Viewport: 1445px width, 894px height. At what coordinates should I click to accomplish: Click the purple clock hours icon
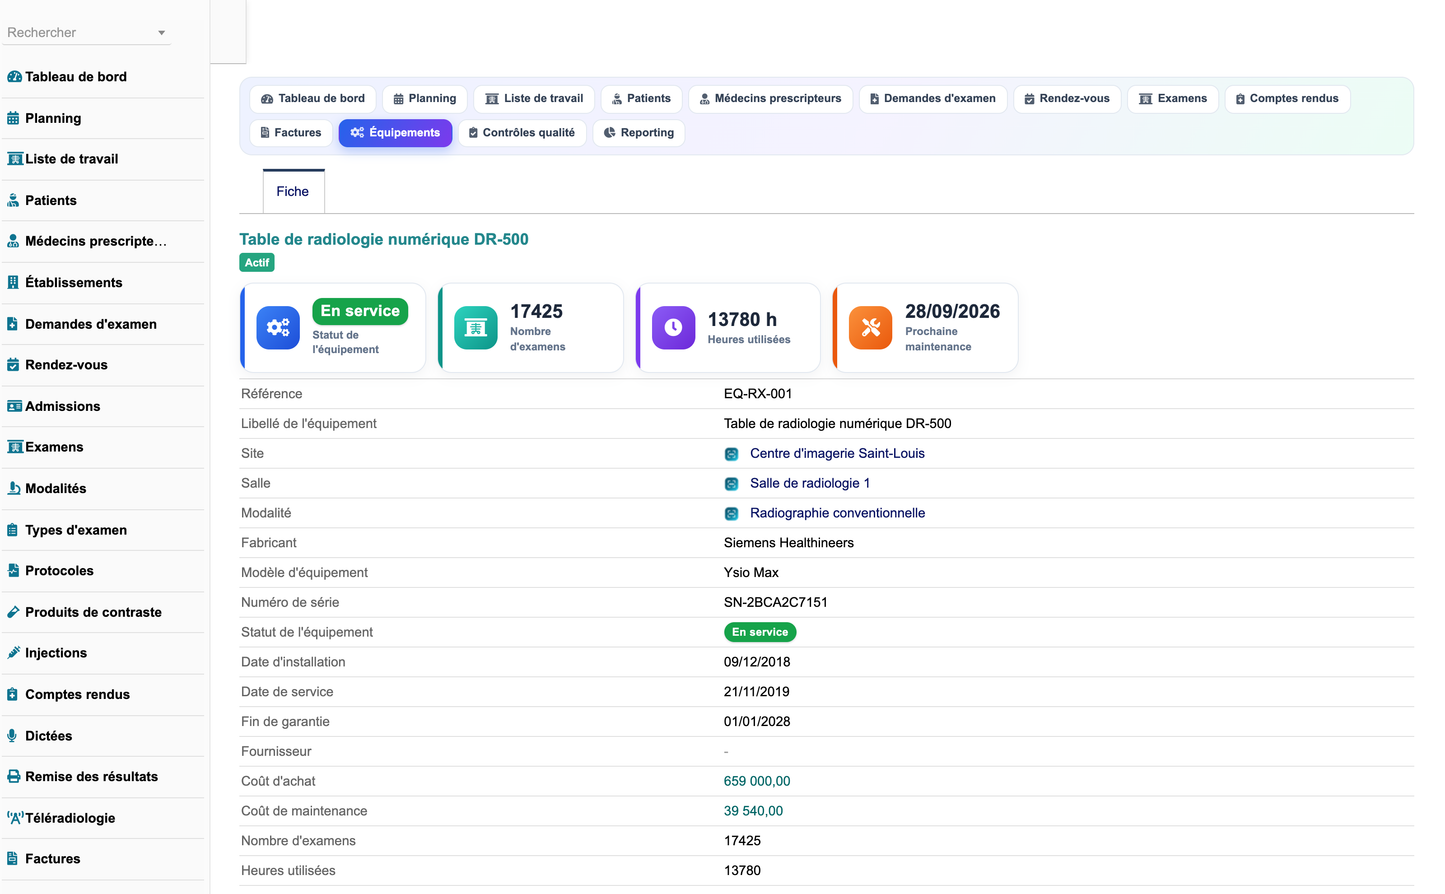(674, 328)
